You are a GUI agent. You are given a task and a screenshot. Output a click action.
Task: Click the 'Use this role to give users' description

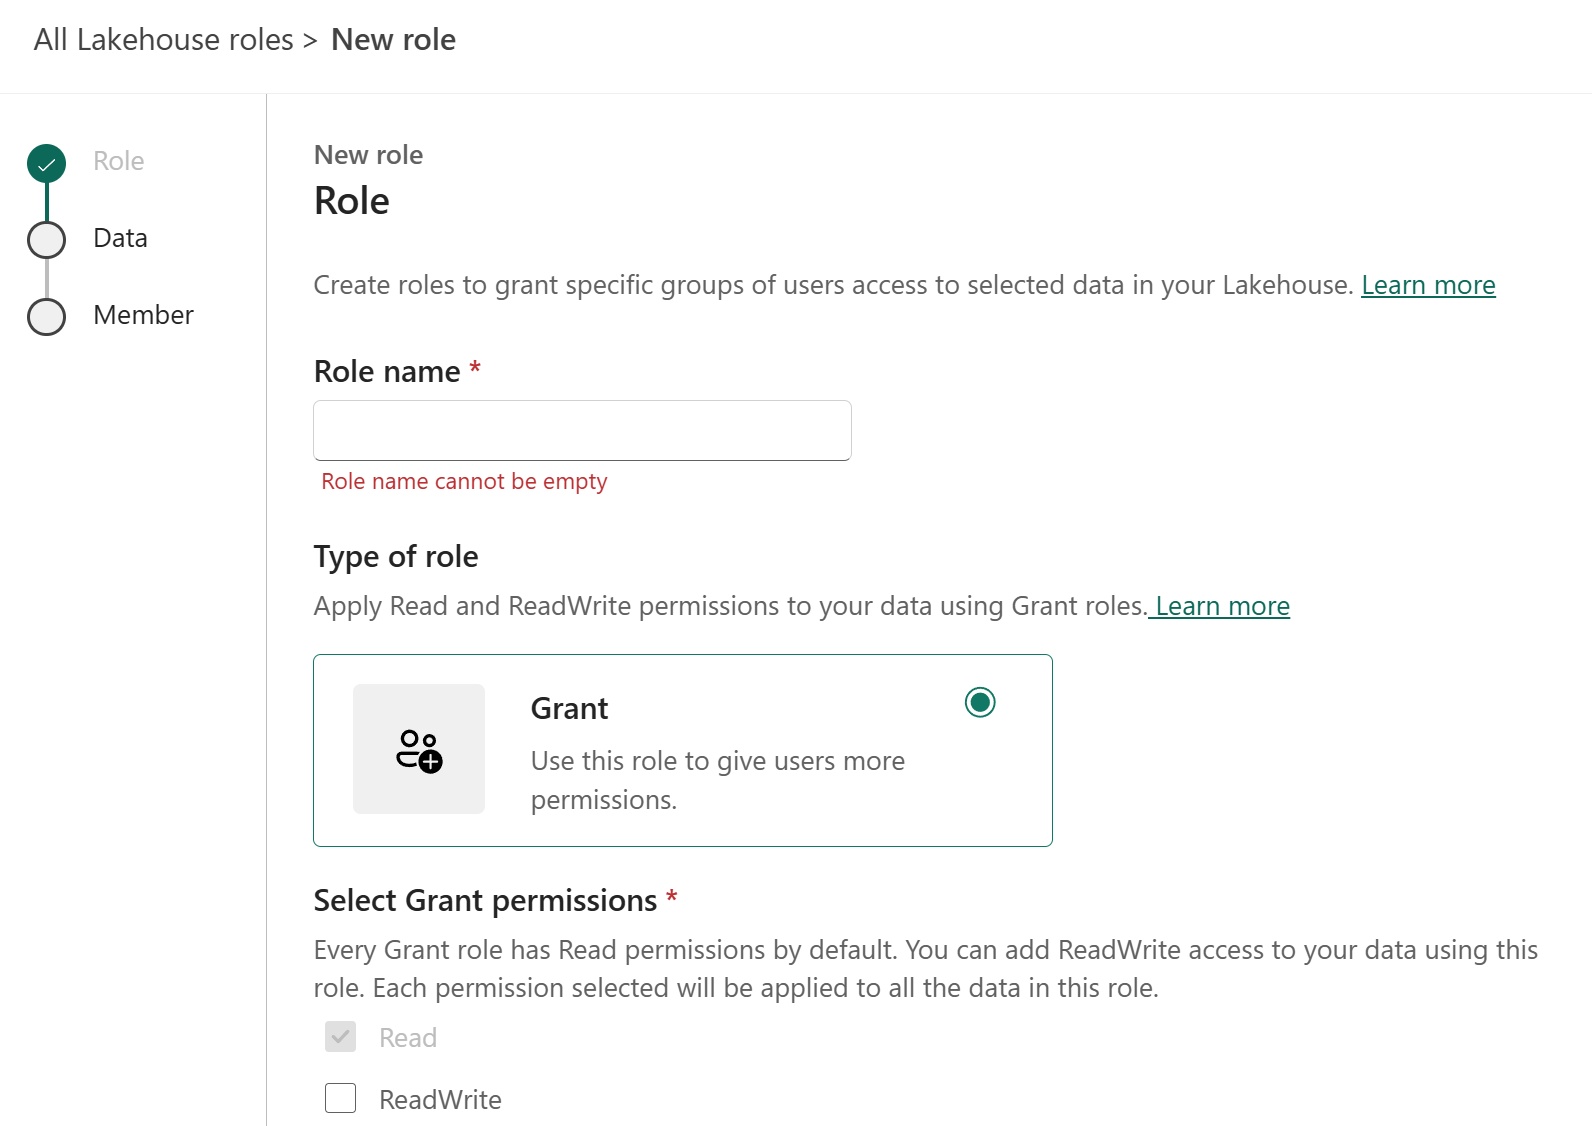pos(717,781)
